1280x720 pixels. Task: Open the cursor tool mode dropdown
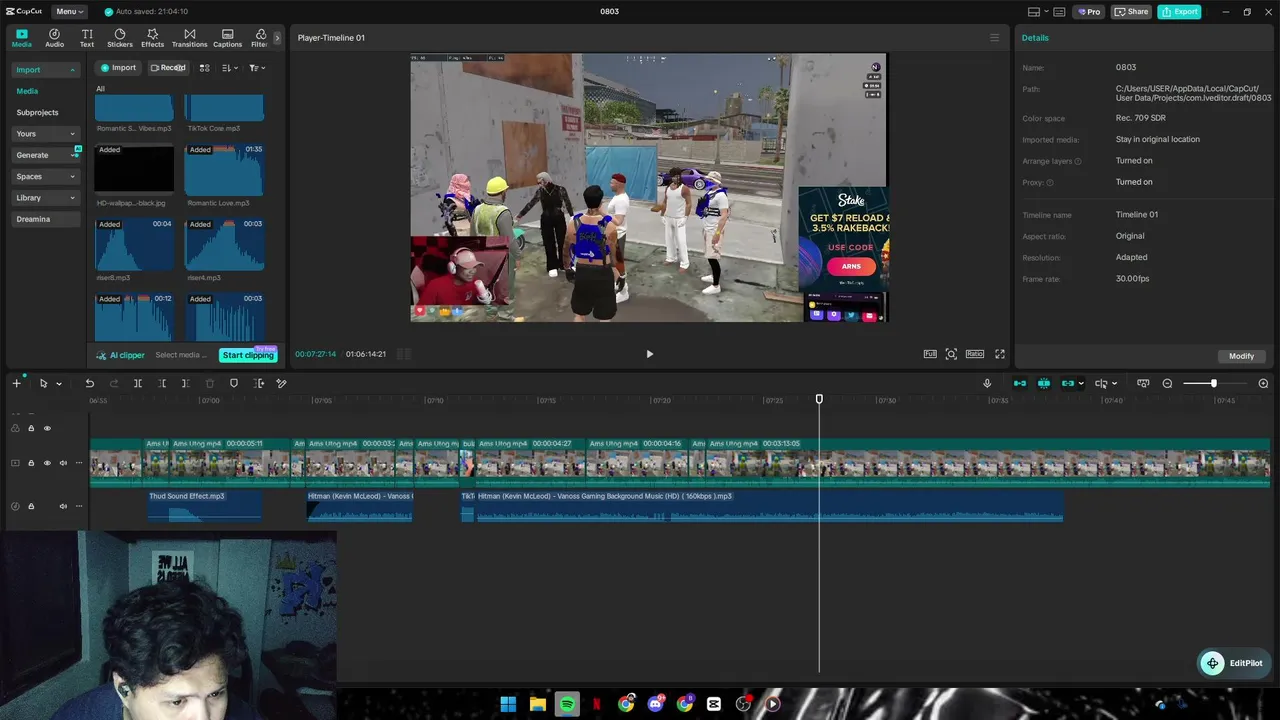point(59,384)
